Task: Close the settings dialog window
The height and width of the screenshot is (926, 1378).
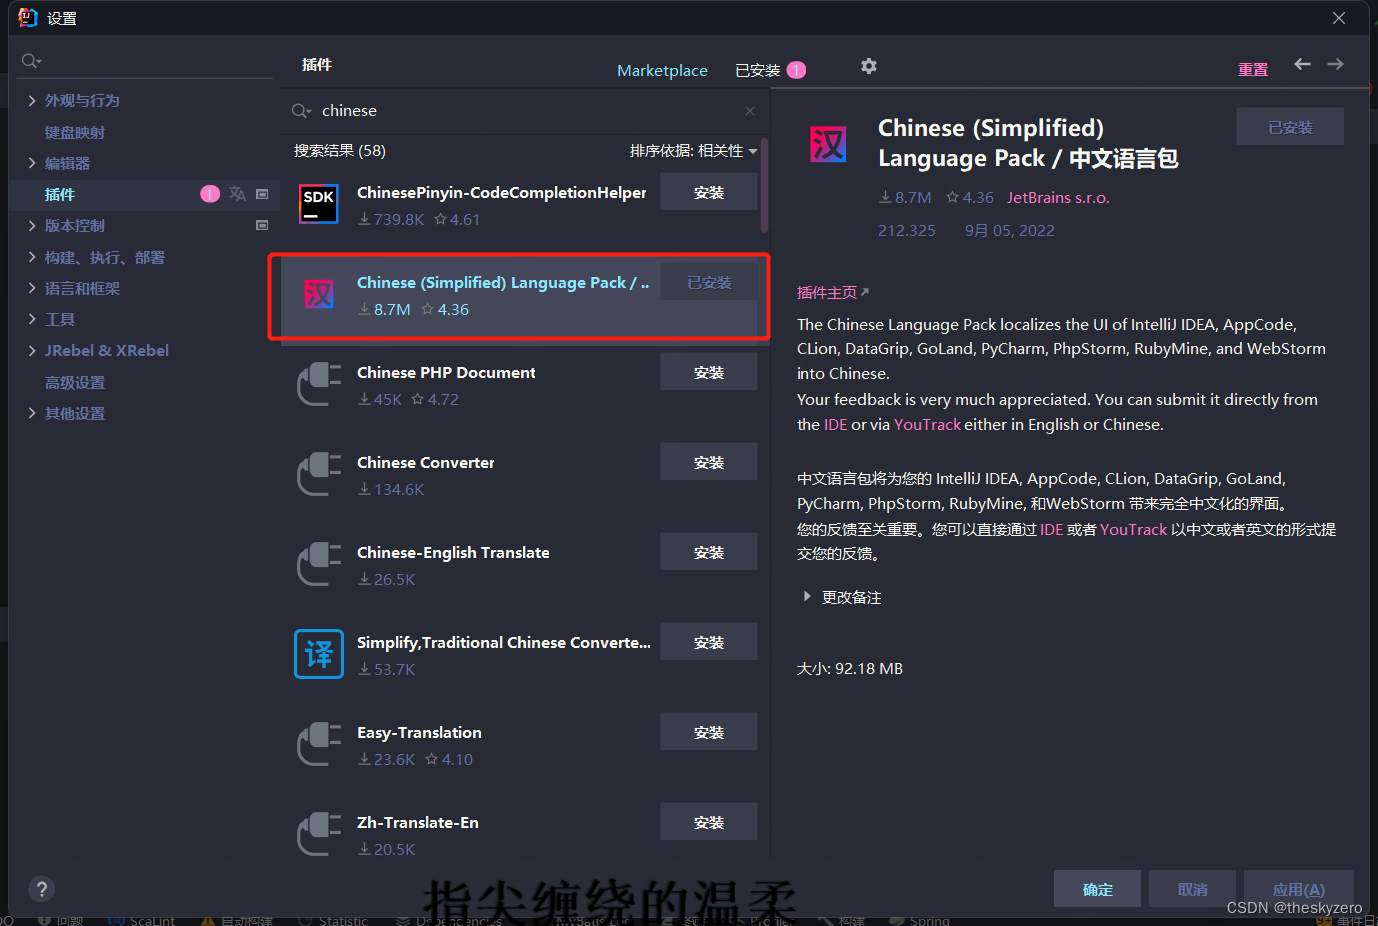Action: click(x=1339, y=18)
